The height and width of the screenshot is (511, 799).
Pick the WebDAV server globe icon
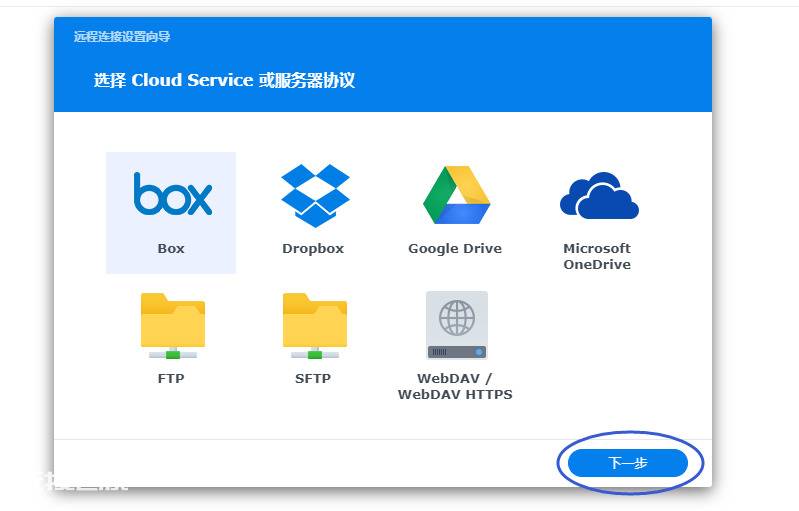457,326
